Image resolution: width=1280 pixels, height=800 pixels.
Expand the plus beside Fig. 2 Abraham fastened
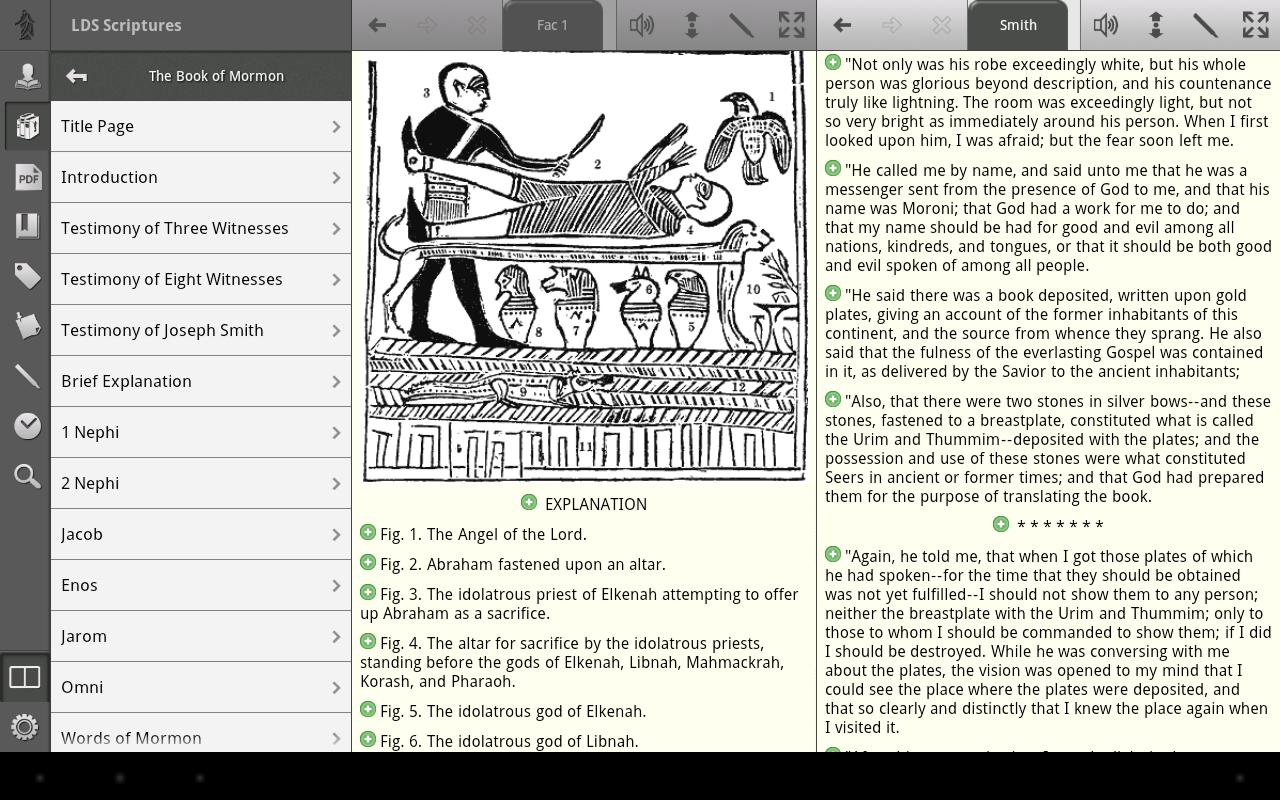click(368, 562)
